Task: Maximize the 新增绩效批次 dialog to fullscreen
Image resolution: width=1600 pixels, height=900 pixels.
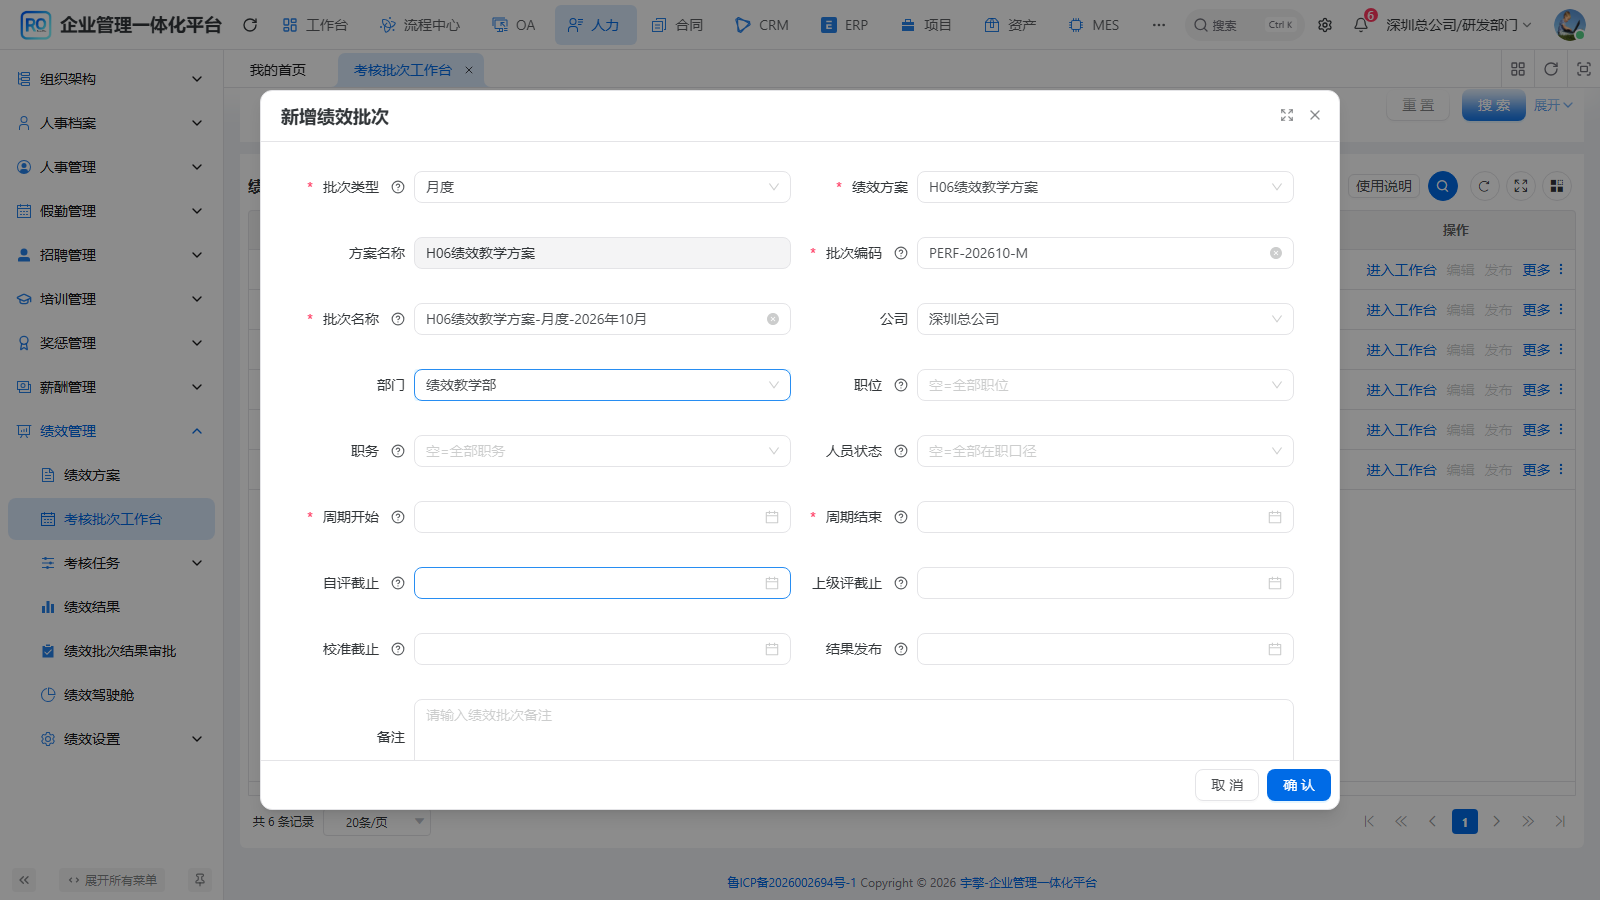Action: point(1287,116)
